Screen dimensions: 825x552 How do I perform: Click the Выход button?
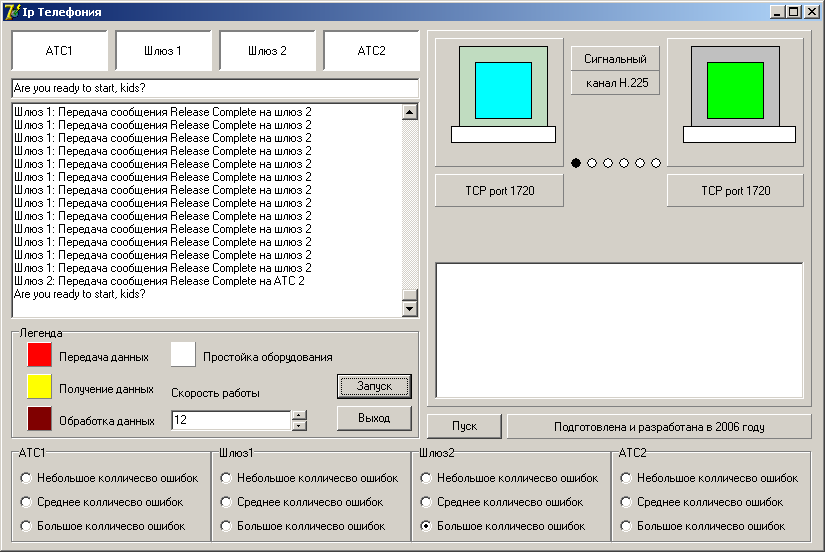pyautogui.click(x=374, y=418)
